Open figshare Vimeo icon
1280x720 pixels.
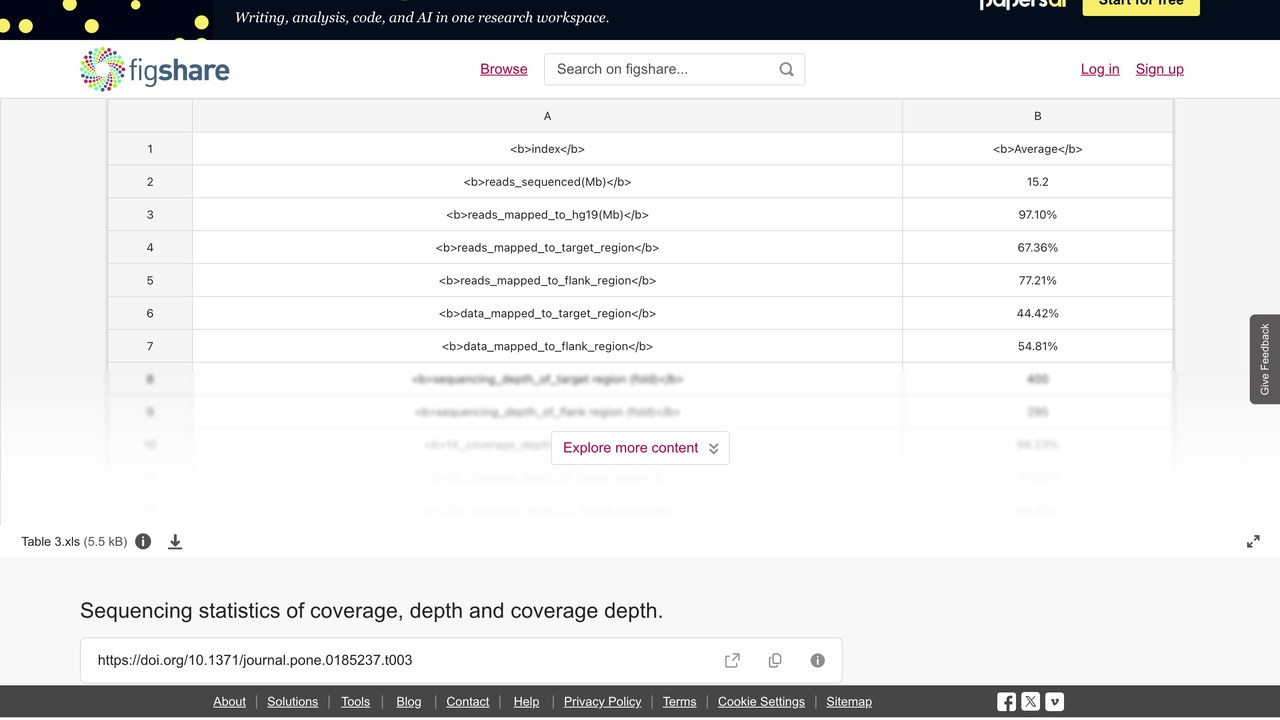click(1054, 702)
